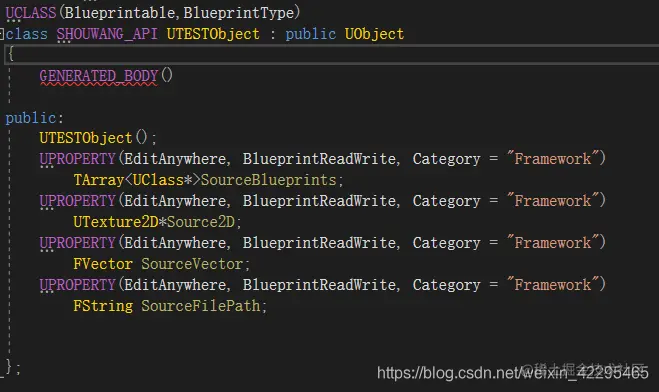Click the GENERATED_BODY macro with red underline
The height and width of the screenshot is (392, 659).
[x=98, y=76]
